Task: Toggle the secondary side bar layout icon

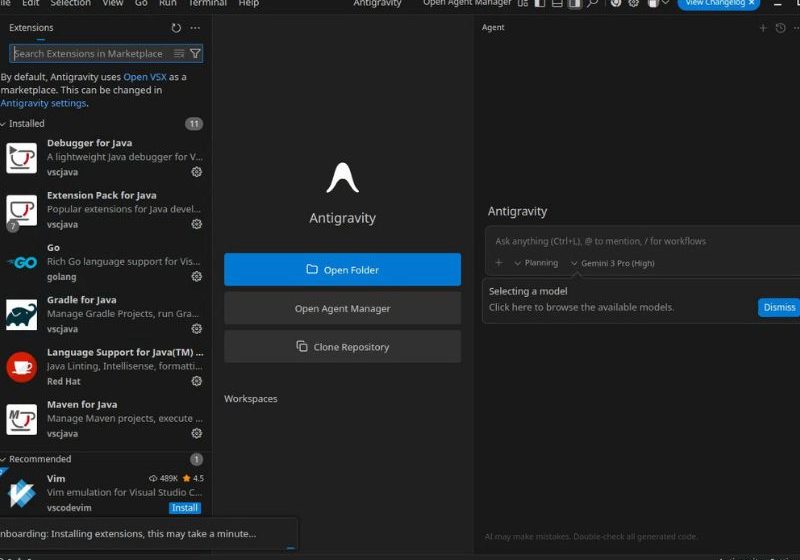Action: click(575, 3)
